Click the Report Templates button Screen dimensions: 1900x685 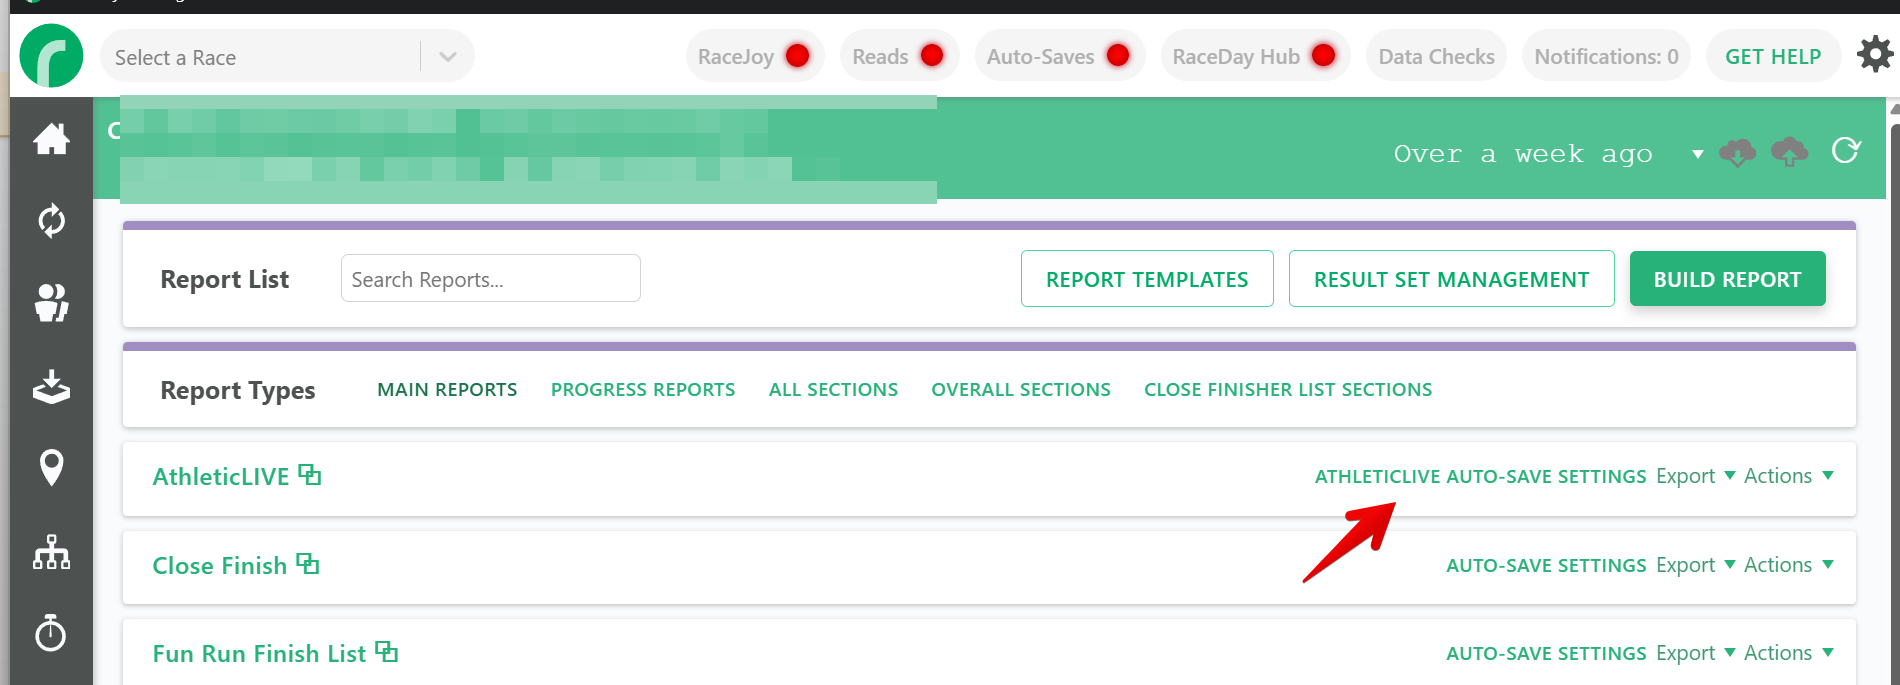click(1147, 279)
